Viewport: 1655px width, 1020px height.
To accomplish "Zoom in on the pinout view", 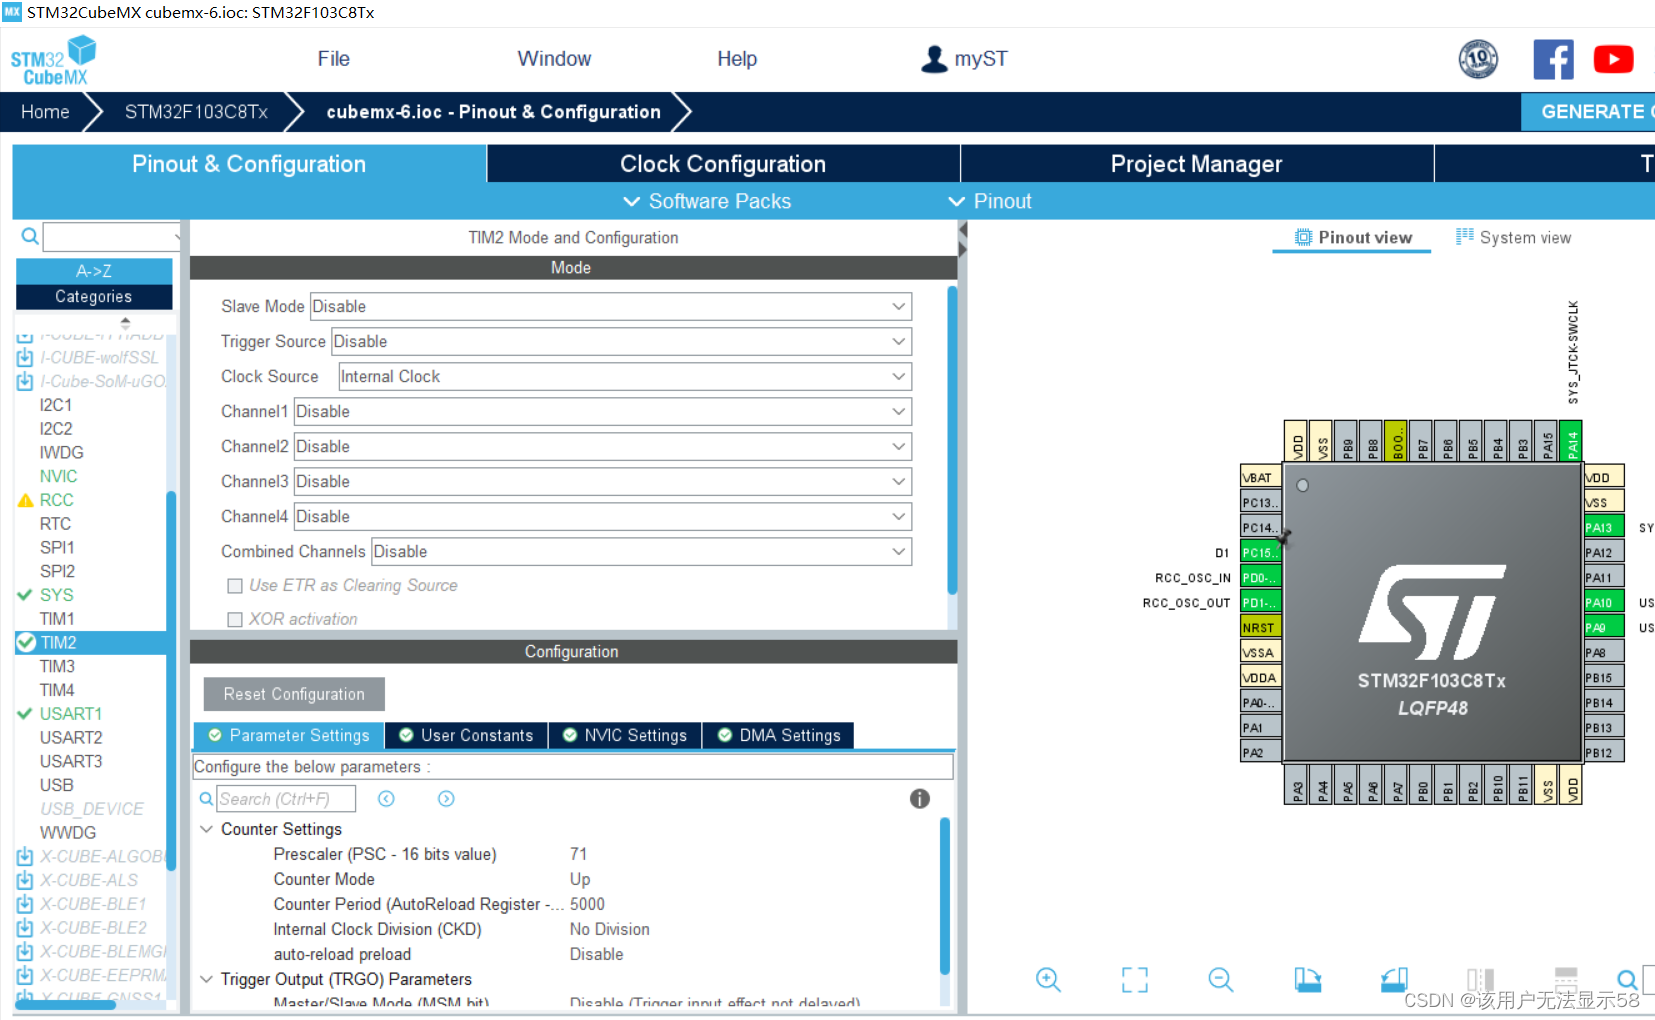I will (x=1048, y=979).
